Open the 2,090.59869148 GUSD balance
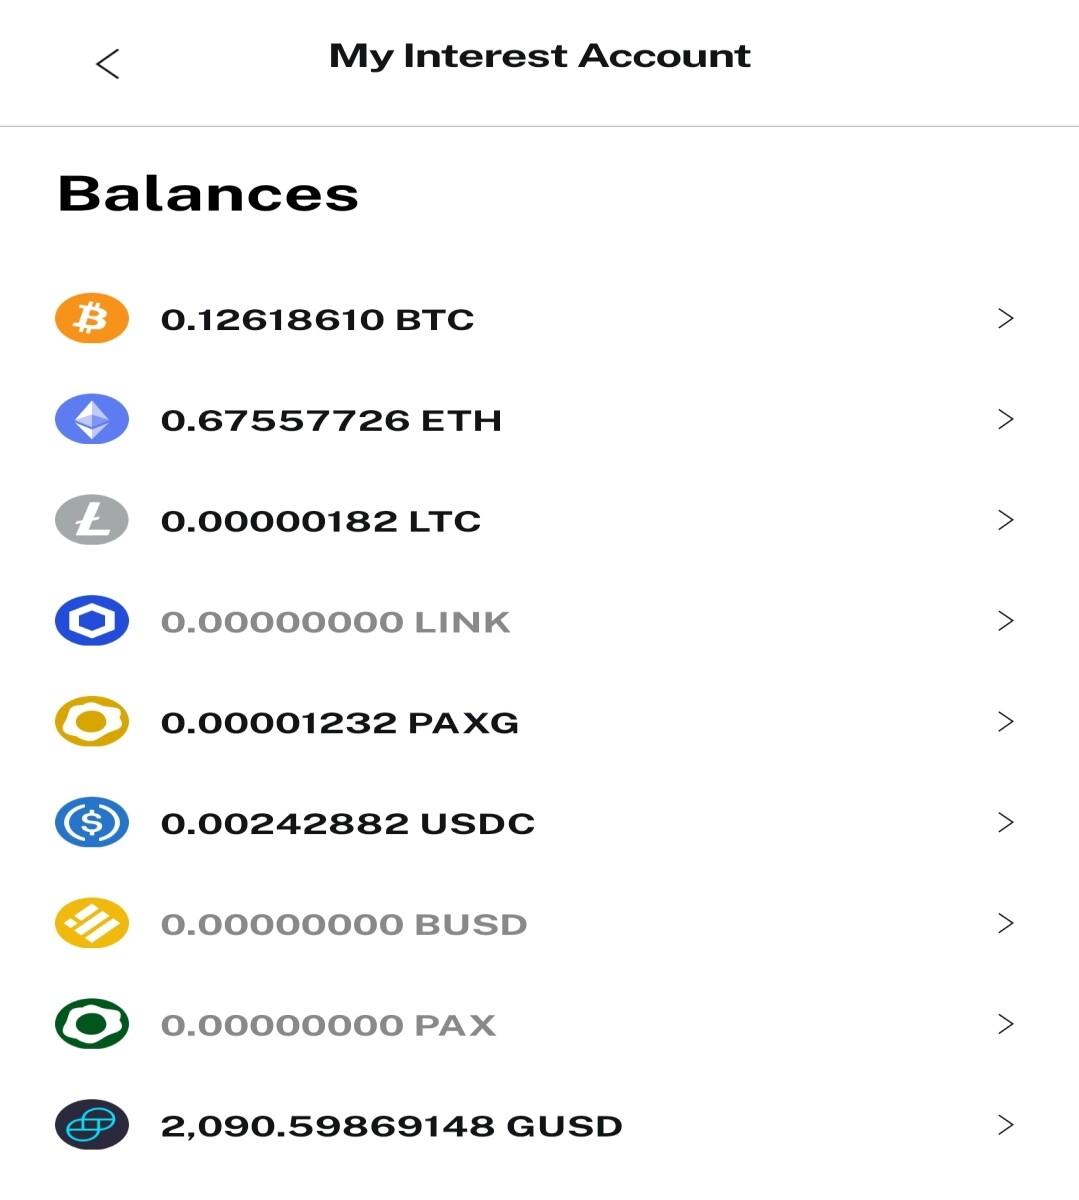Image resolution: width=1079 pixels, height=1200 pixels. pyautogui.click(x=391, y=1127)
